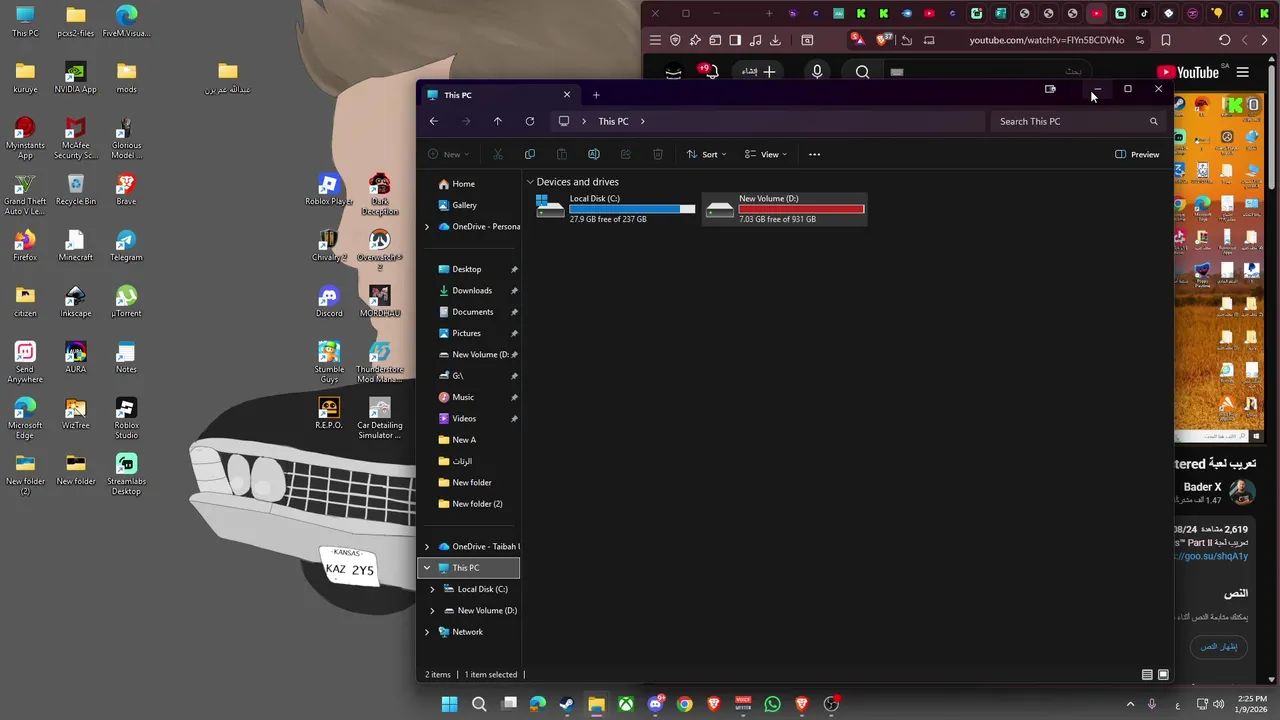Image resolution: width=1280 pixels, height=720 pixels.
Task: Expand New Volume (D:) in navigation tree
Action: click(432, 611)
